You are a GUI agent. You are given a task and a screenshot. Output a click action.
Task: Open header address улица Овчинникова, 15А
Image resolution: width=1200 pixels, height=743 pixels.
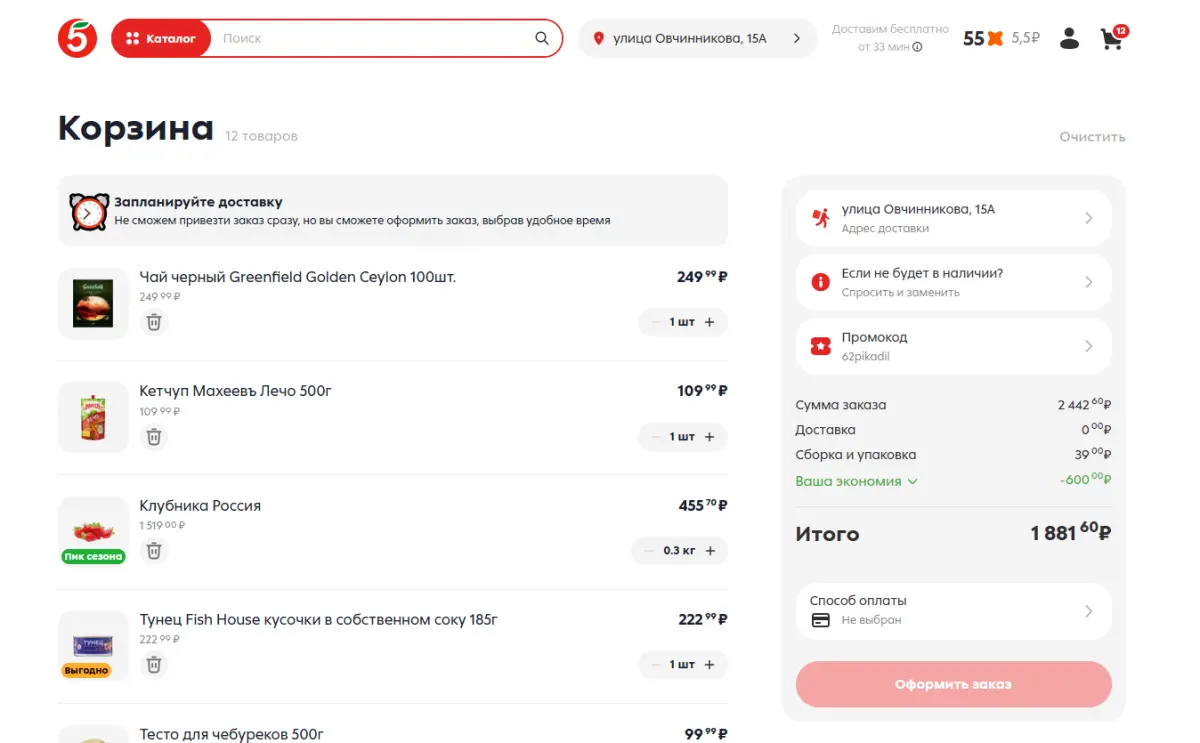tap(698, 38)
